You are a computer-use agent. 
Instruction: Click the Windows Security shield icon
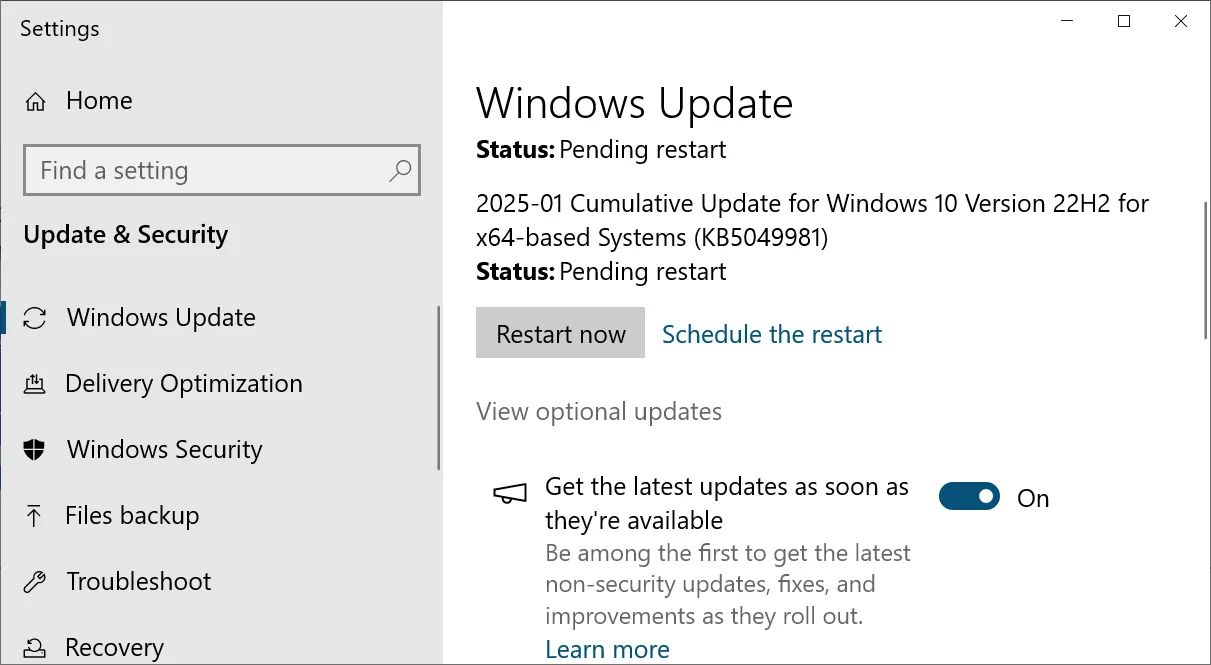tap(35, 450)
